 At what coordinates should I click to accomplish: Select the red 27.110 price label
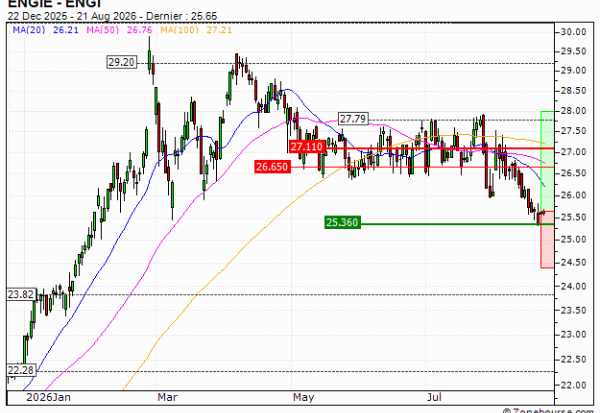click(x=307, y=147)
